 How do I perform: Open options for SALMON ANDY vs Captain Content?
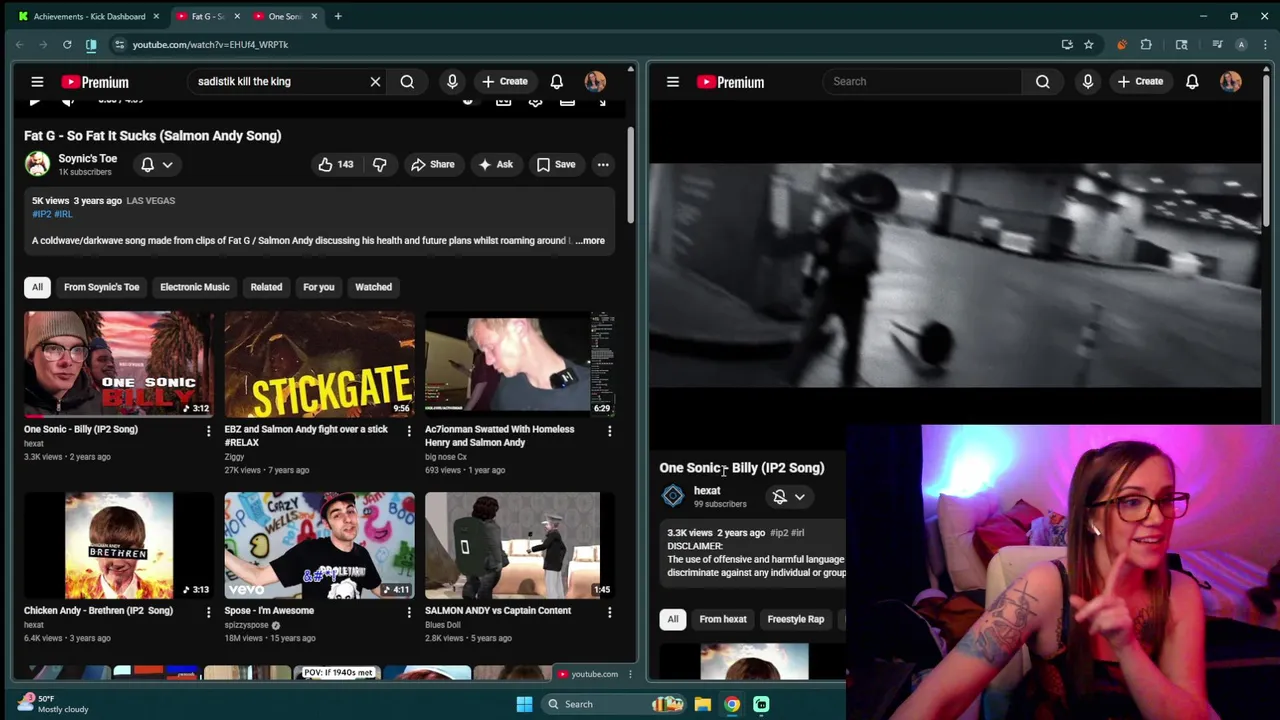(609, 612)
